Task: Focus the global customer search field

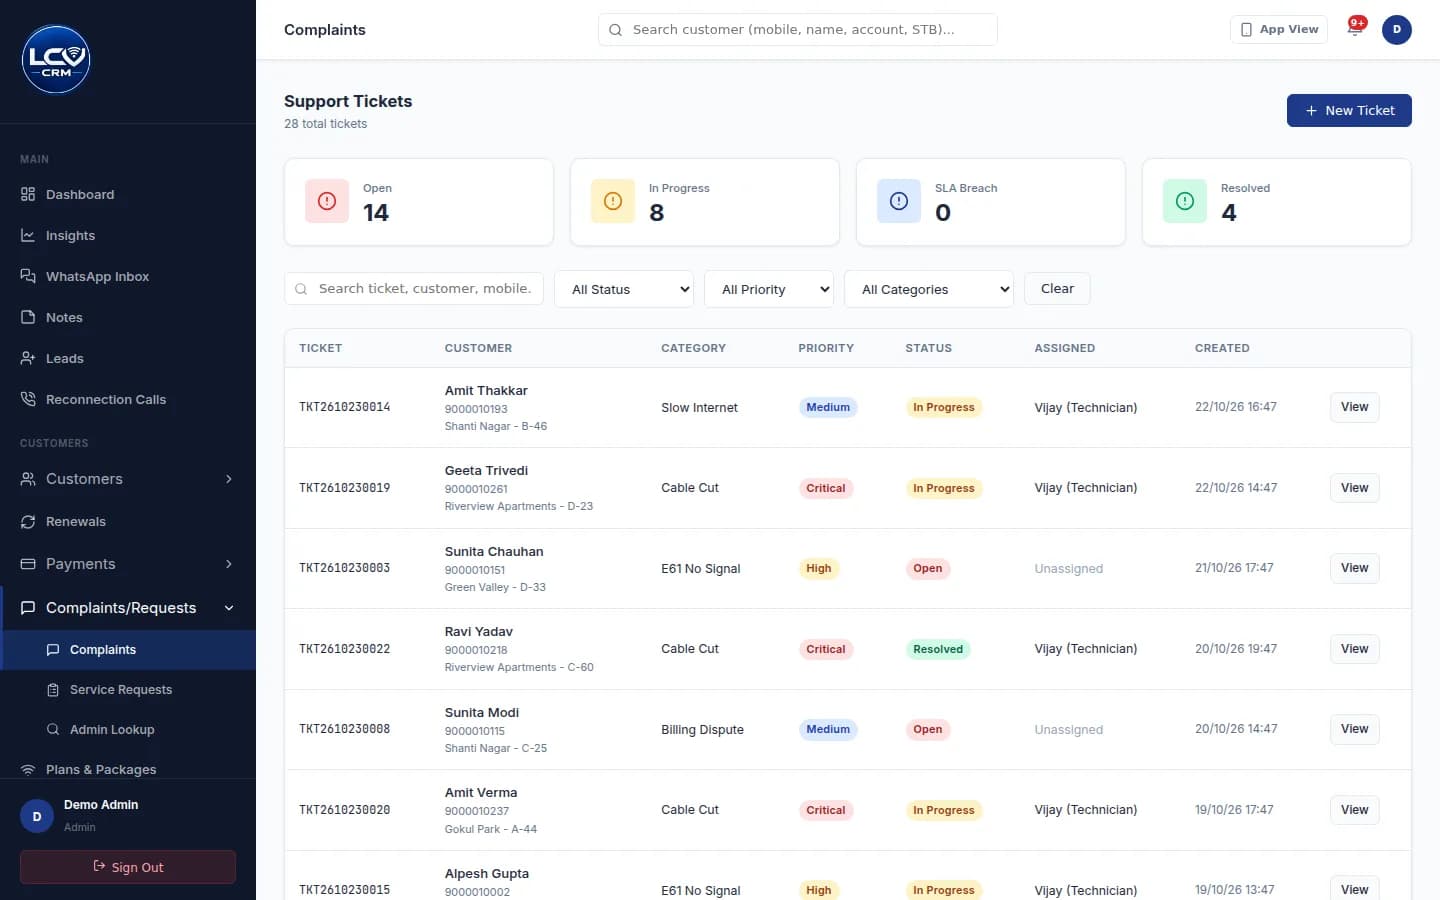Action: [x=798, y=30]
